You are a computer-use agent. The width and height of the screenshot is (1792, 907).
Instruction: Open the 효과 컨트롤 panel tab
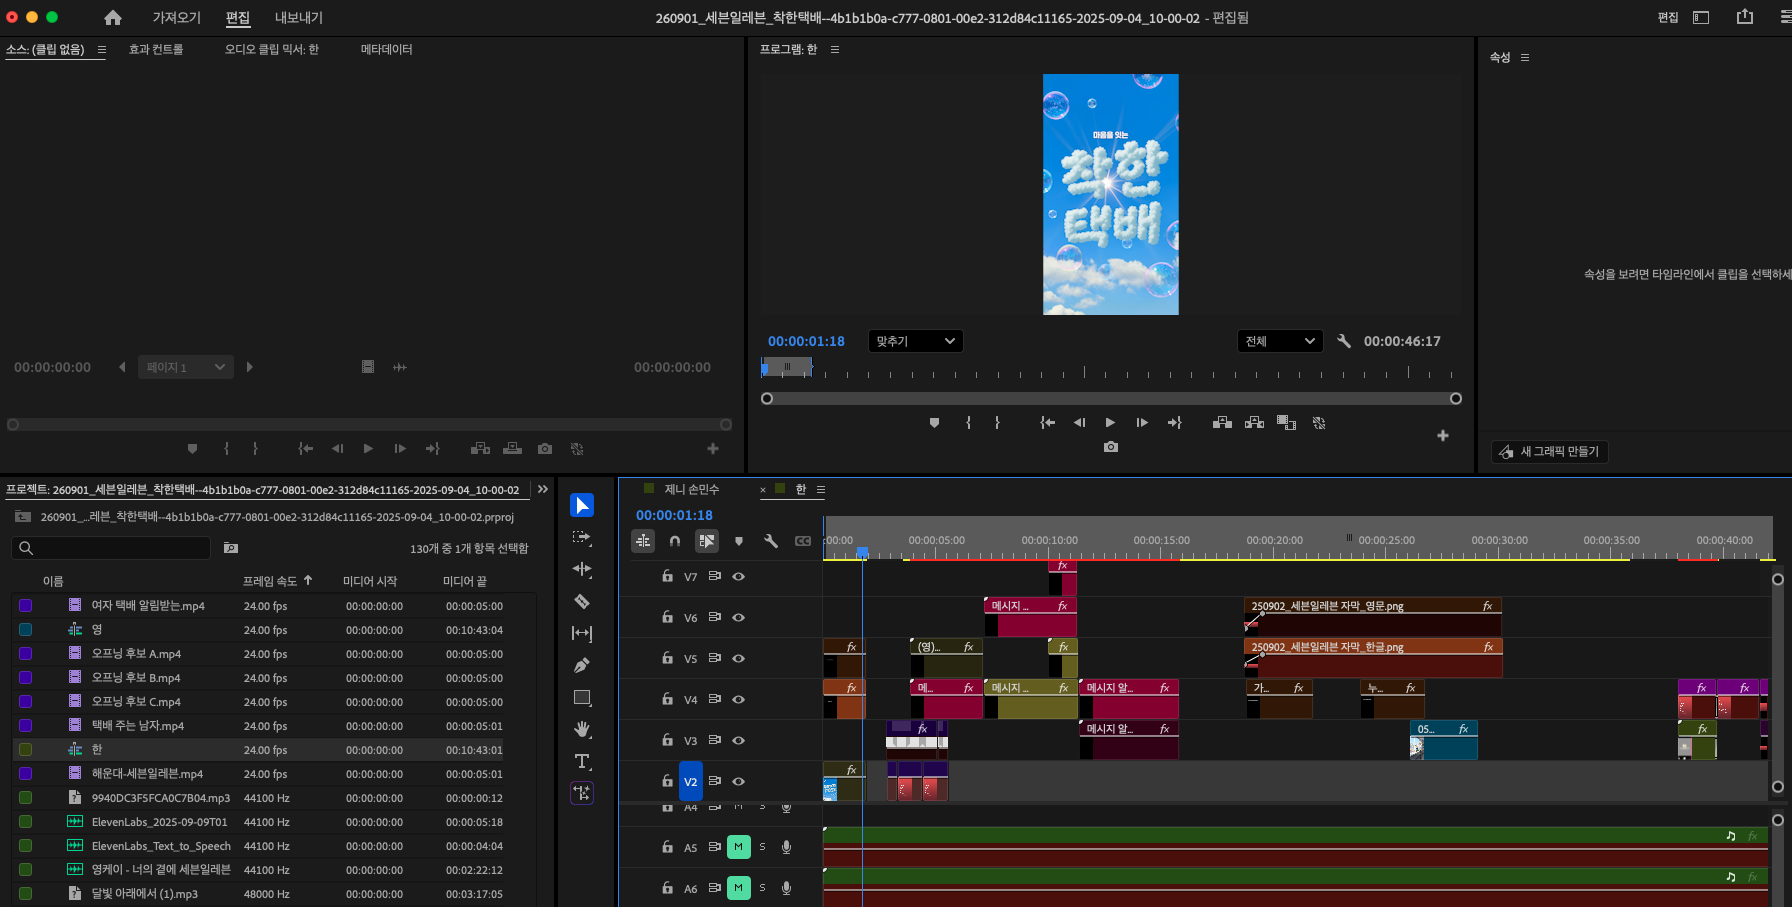pos(156,49)
